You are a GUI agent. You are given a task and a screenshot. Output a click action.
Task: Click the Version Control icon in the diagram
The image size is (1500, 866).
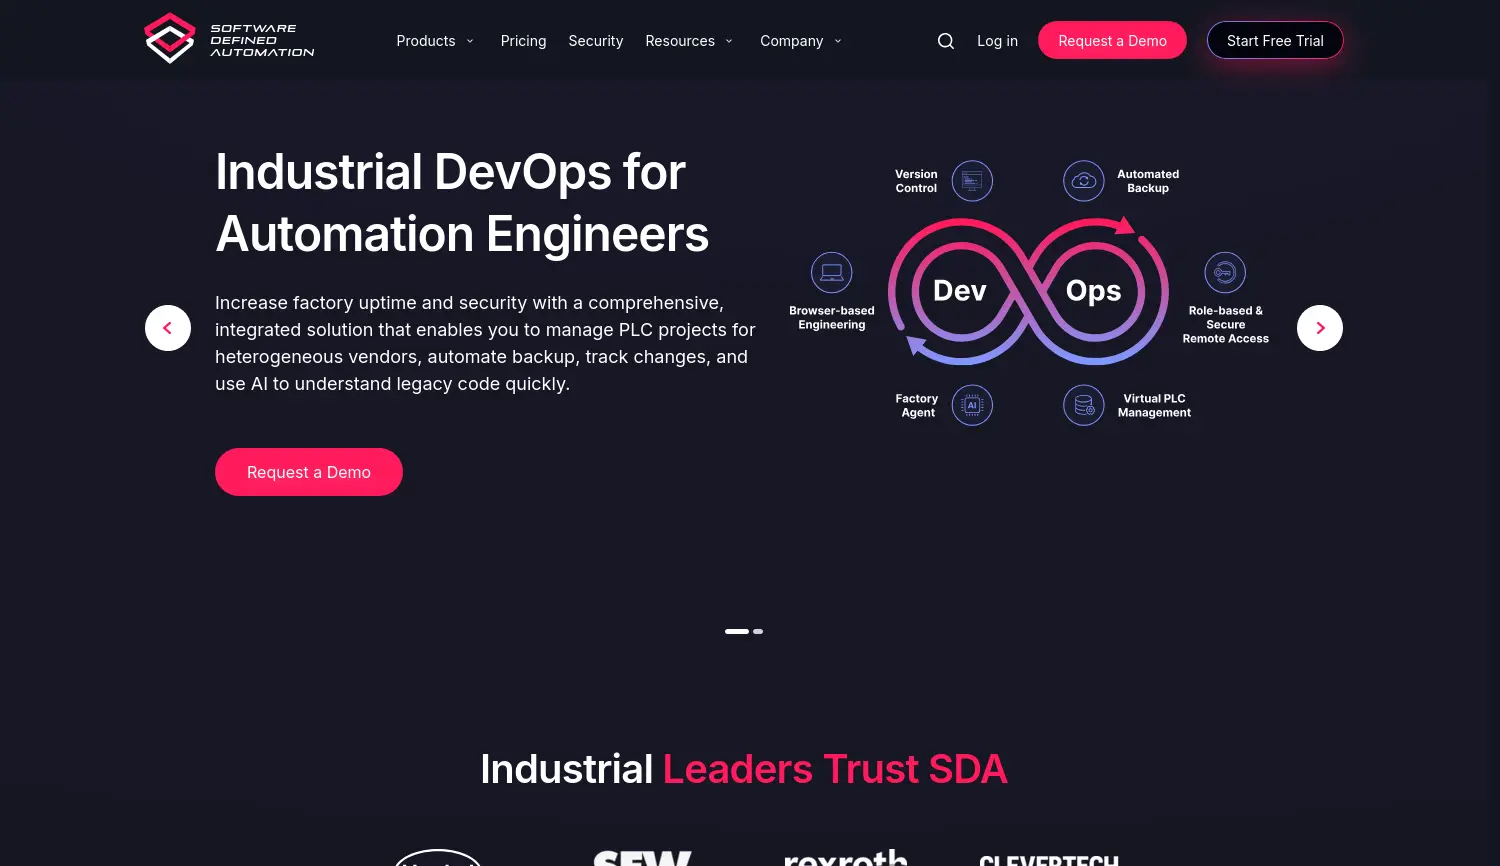(971, 181)
